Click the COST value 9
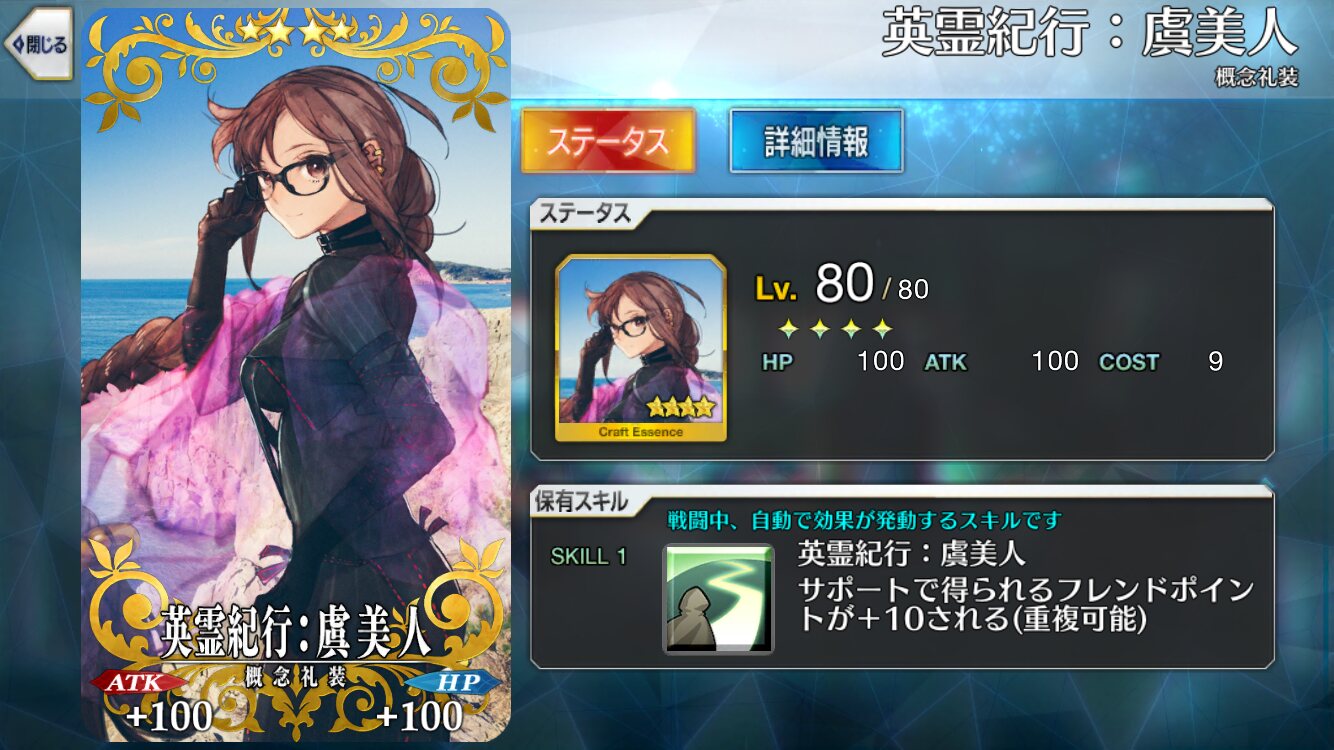Image resolution: width=1334 pixels, height=750 pixels. 1215,361
